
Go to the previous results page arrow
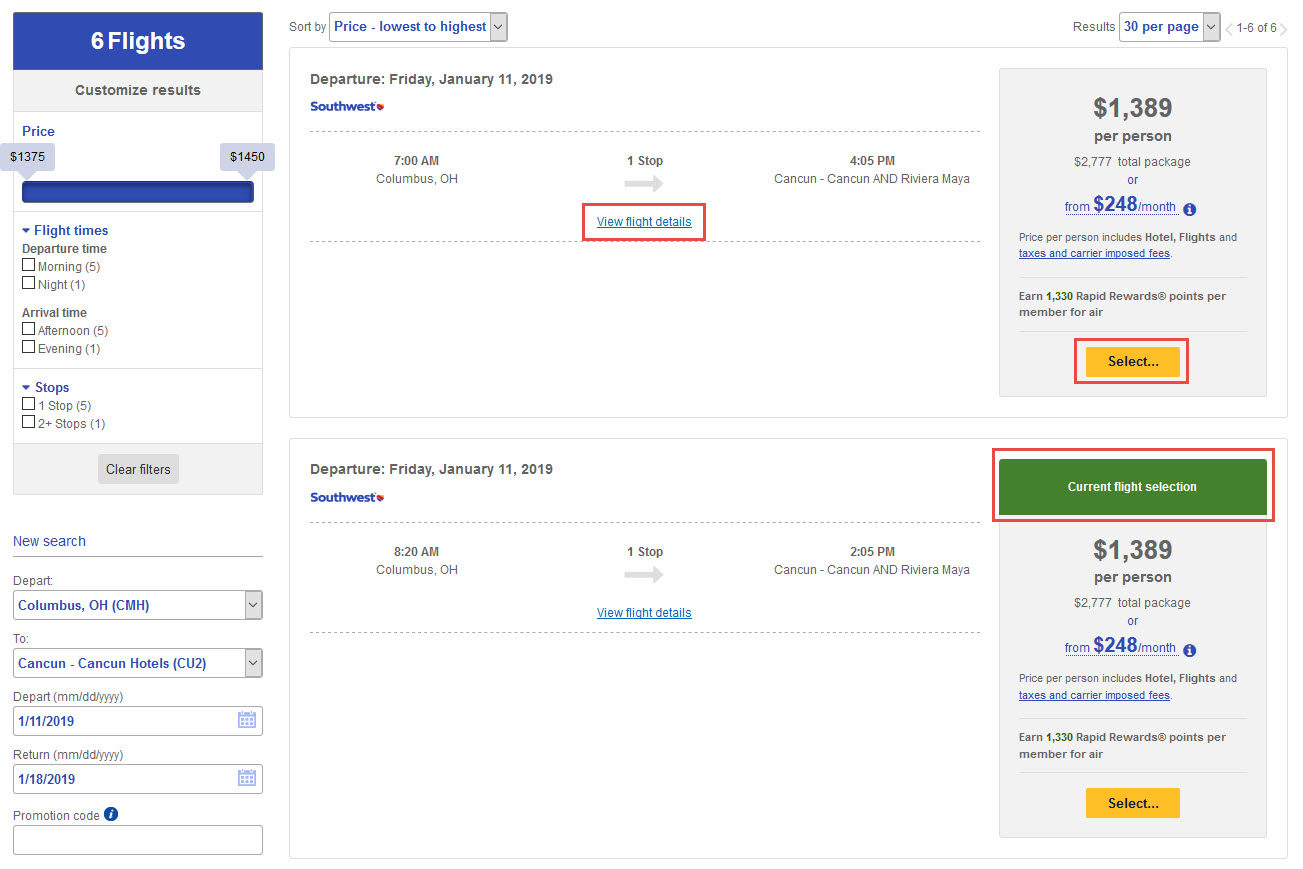coord(1229,28)
